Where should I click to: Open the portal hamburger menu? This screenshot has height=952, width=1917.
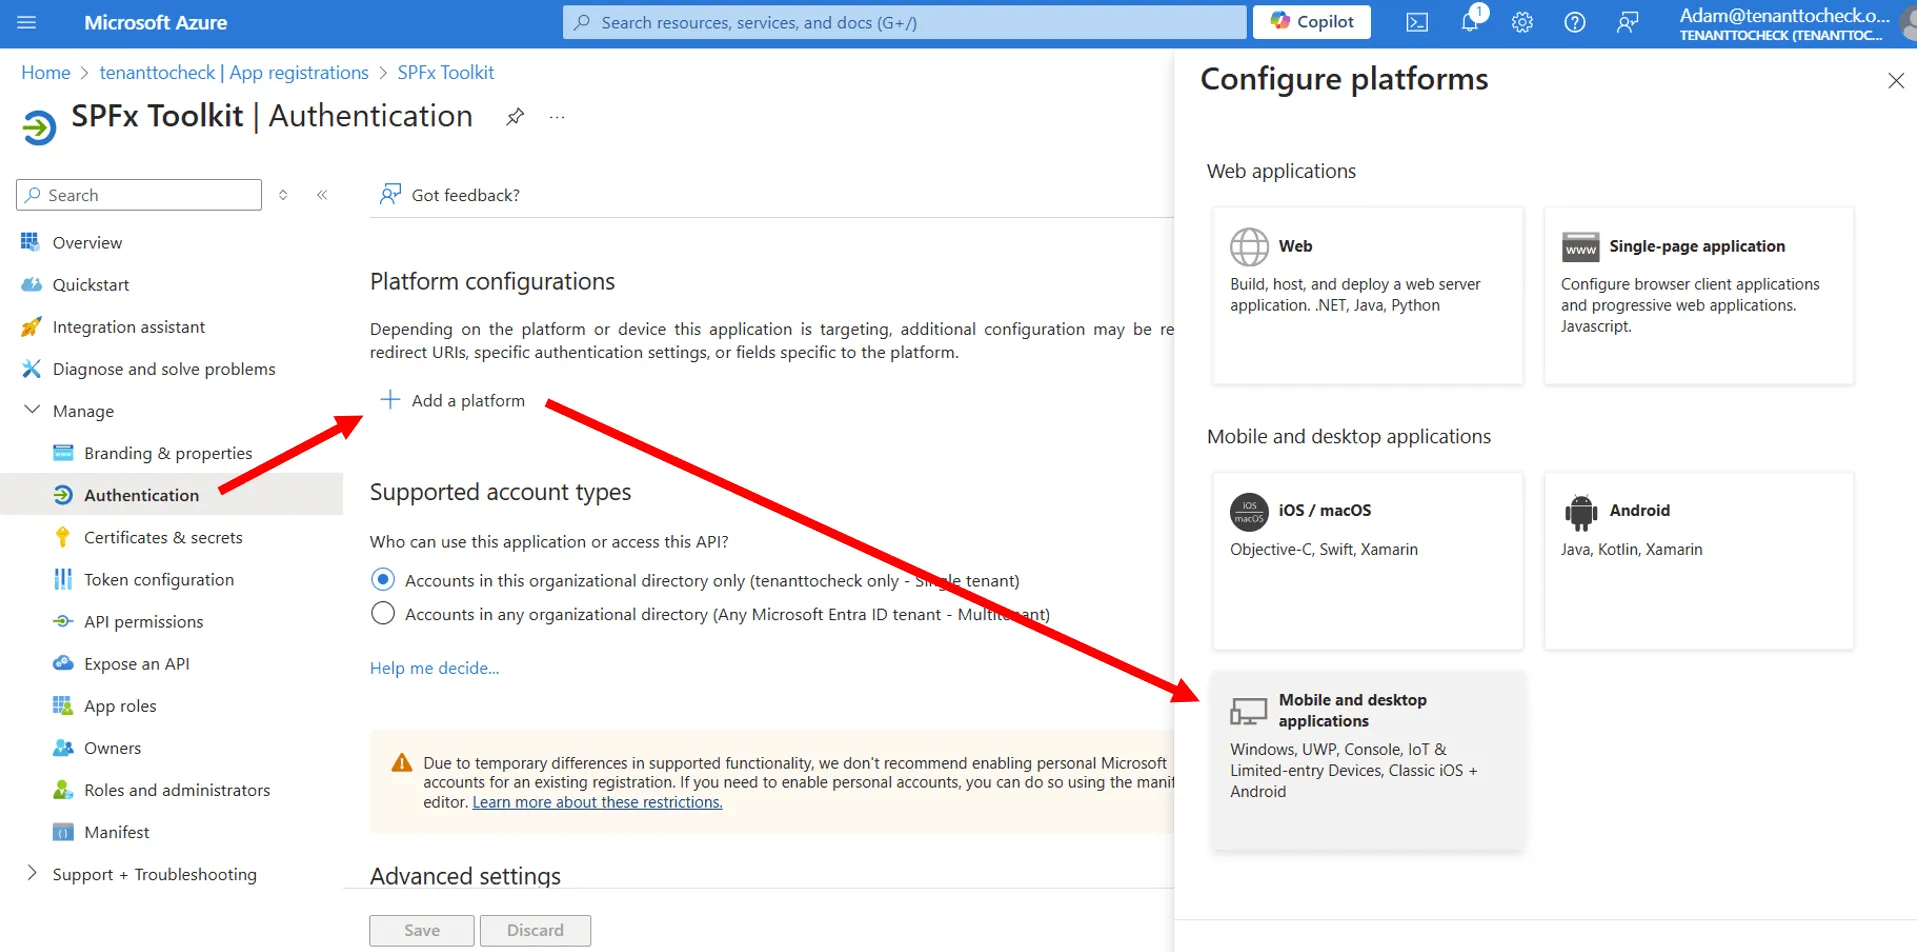coord(26,22)
